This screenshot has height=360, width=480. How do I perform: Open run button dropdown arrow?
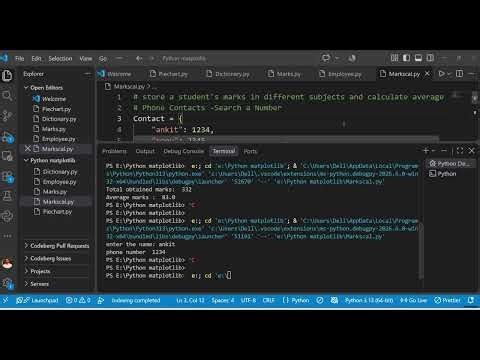click(449, 74)
